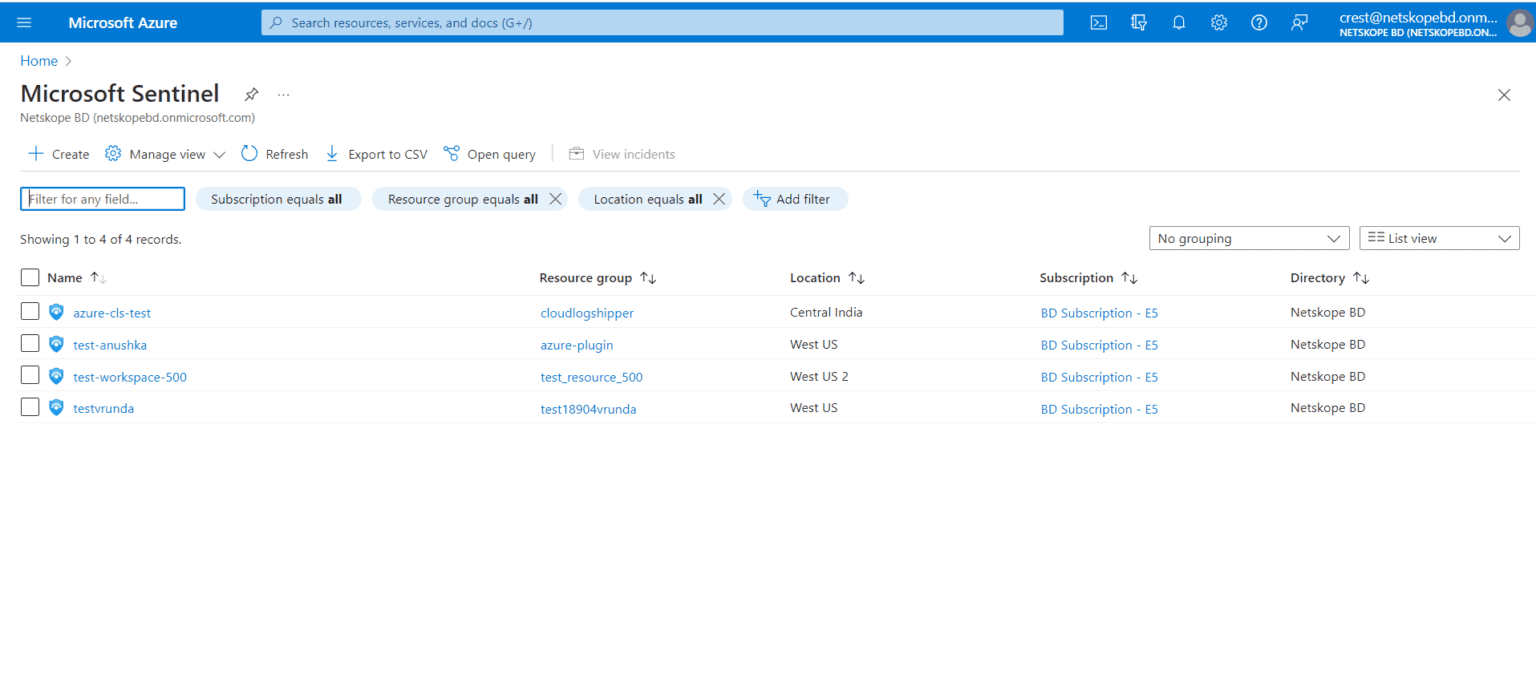Open the directory and subscription filter
Viewport: 1536px width, 679px height.
point(1139,22)
